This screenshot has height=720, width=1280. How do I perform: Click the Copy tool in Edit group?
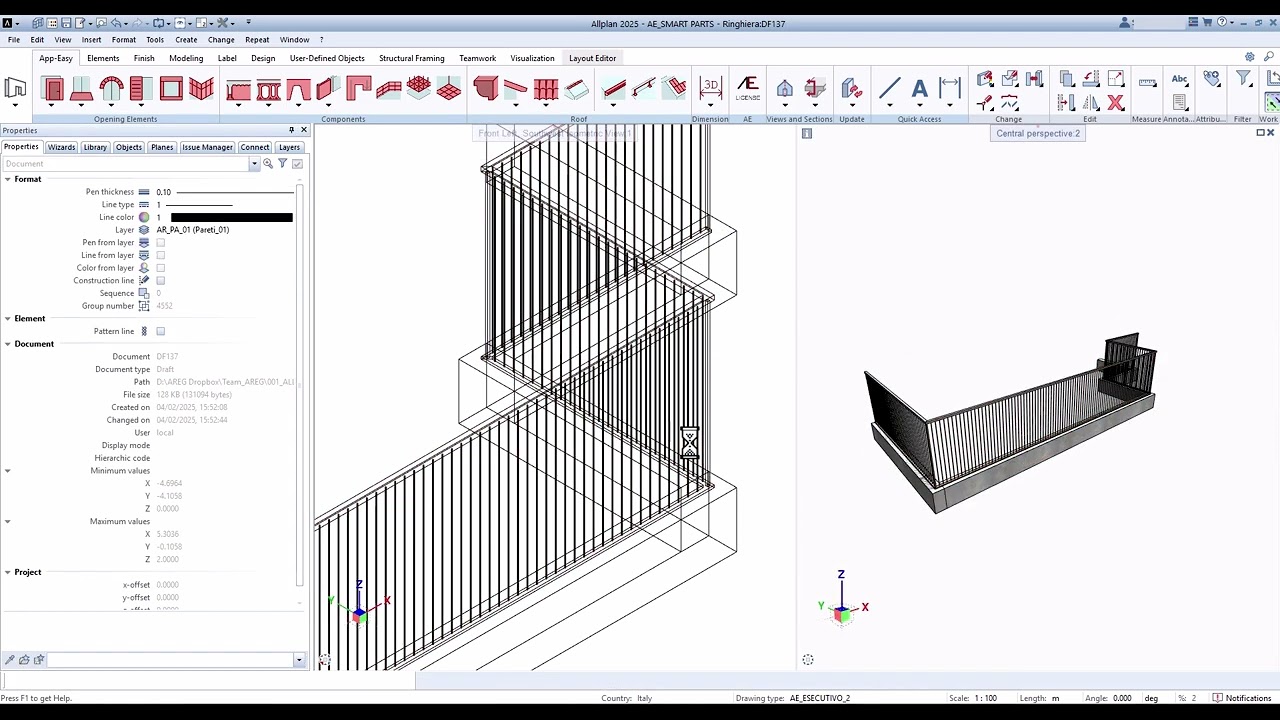(x=1066, y=79)
